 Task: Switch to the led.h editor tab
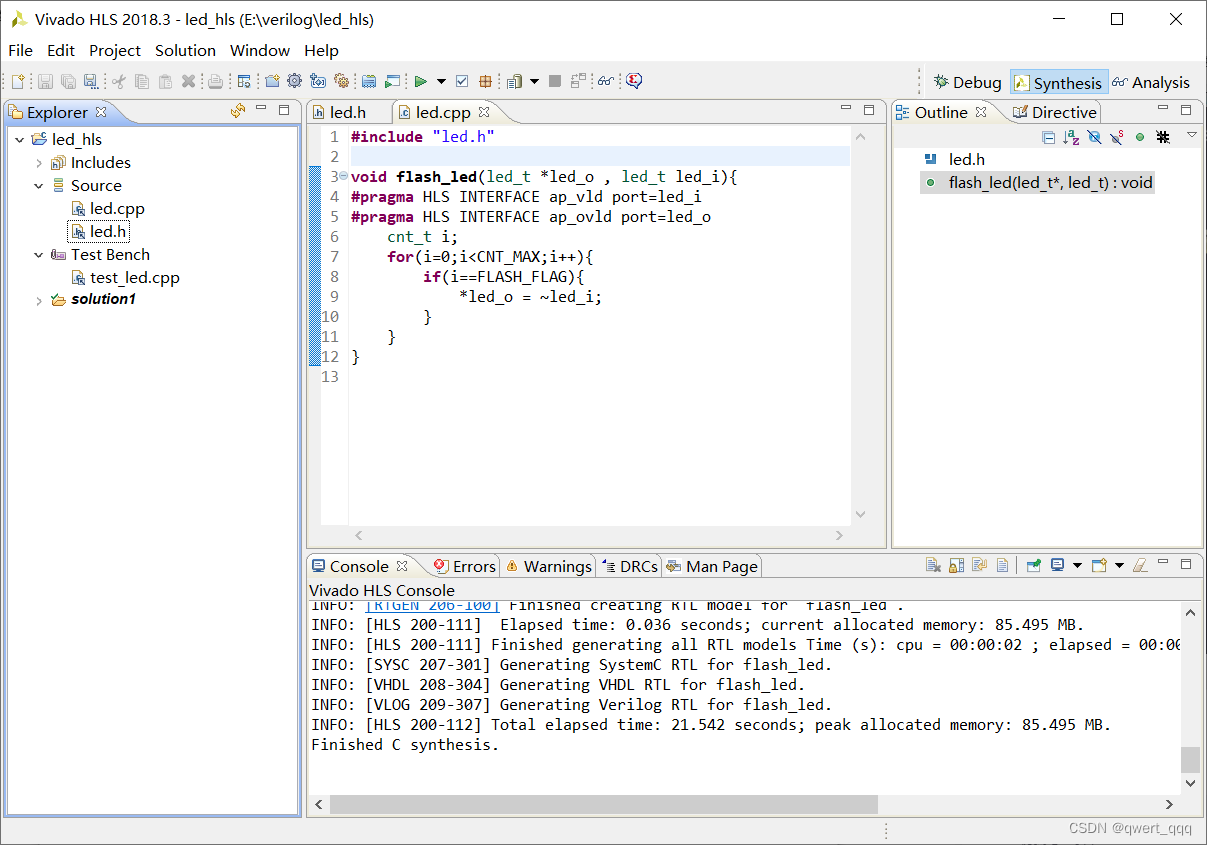(x=348, y=112)
